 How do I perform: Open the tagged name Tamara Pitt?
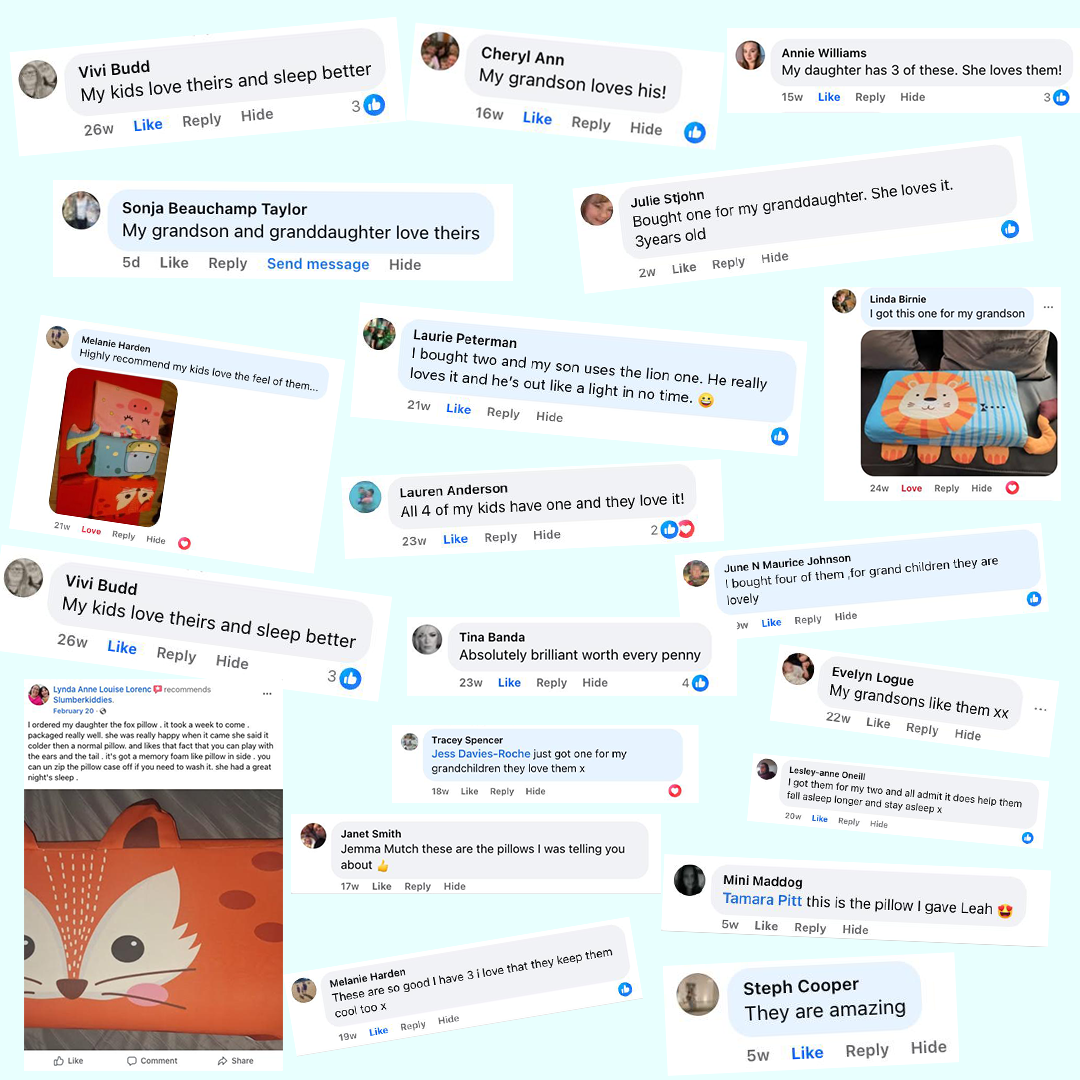coord(762,900)
